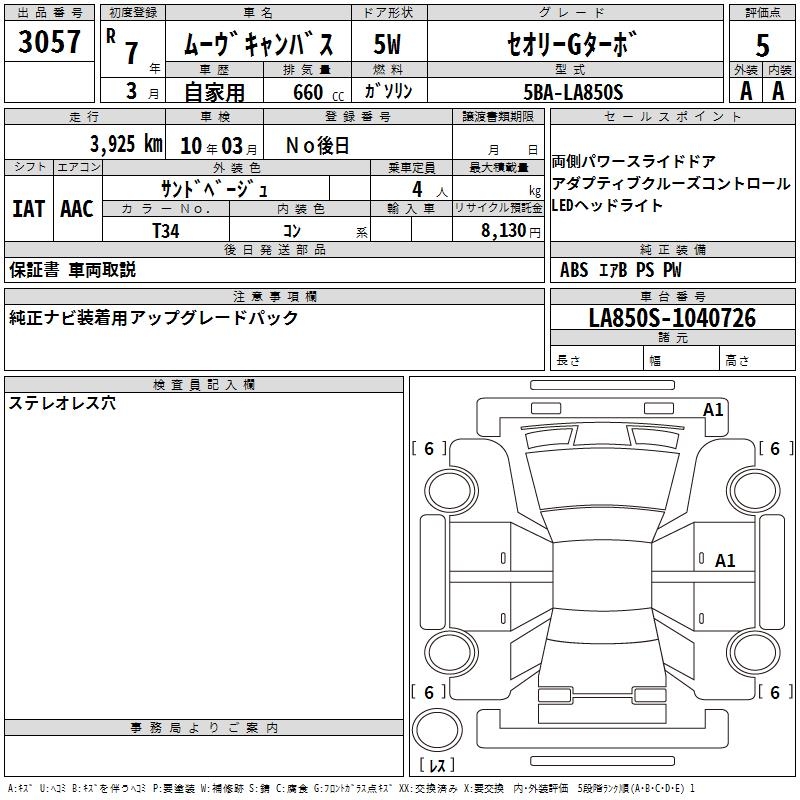
Task: Click the rear-left wheel circle in the diagram
Action: pos(451,652)
